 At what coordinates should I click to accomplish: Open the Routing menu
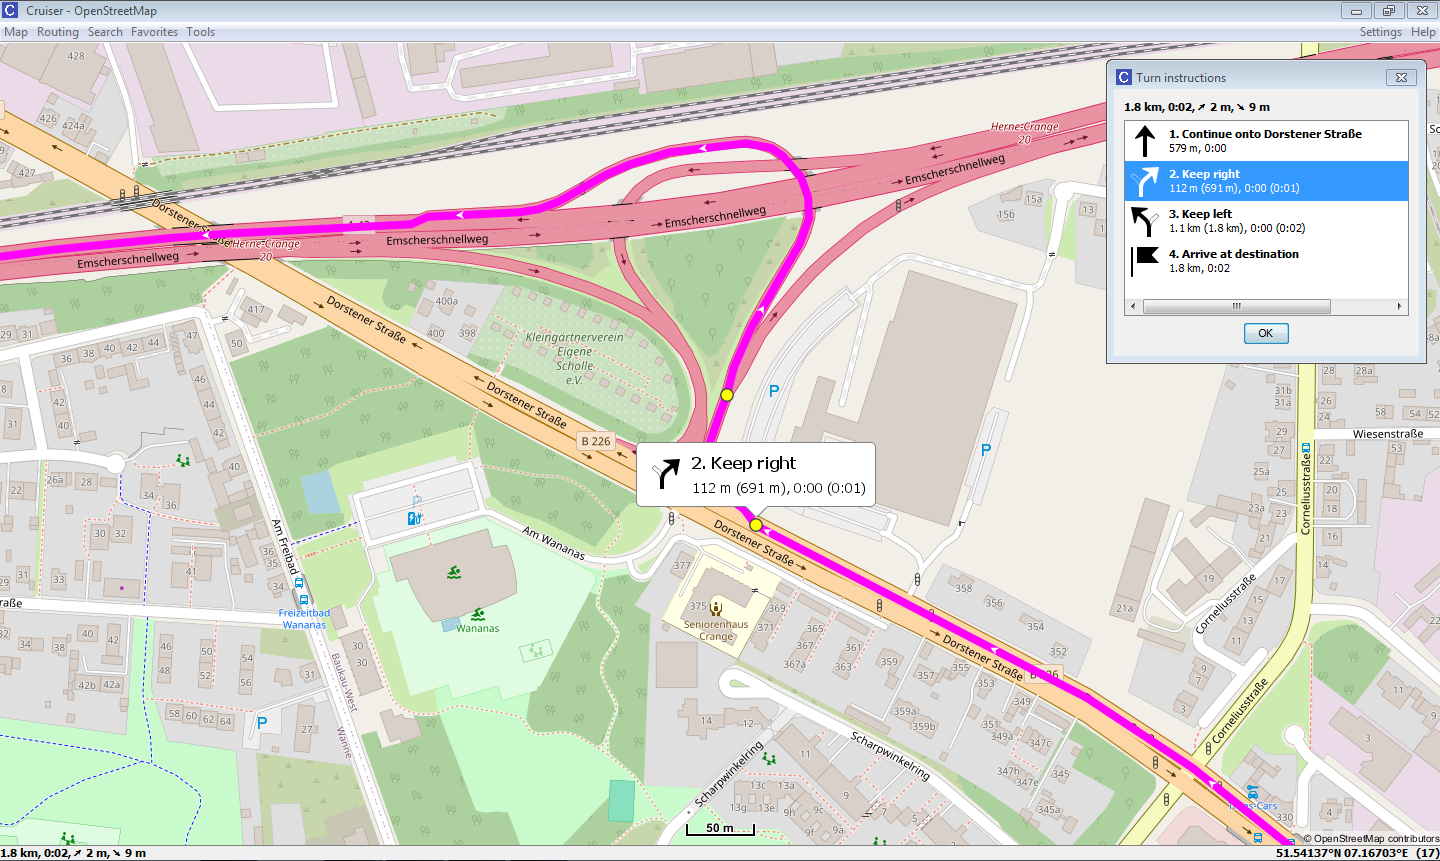(58, 32)
